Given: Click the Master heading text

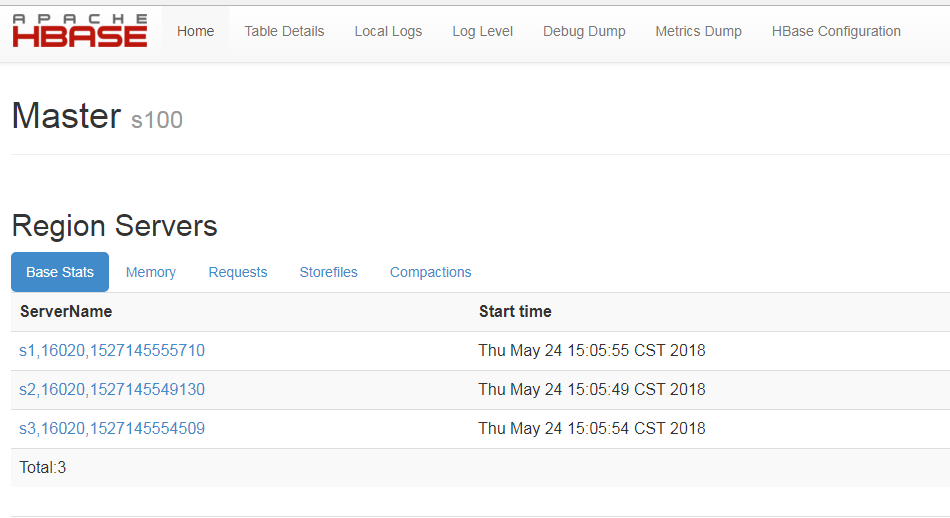Looking at the screenshot, I should tap(67, 116).
